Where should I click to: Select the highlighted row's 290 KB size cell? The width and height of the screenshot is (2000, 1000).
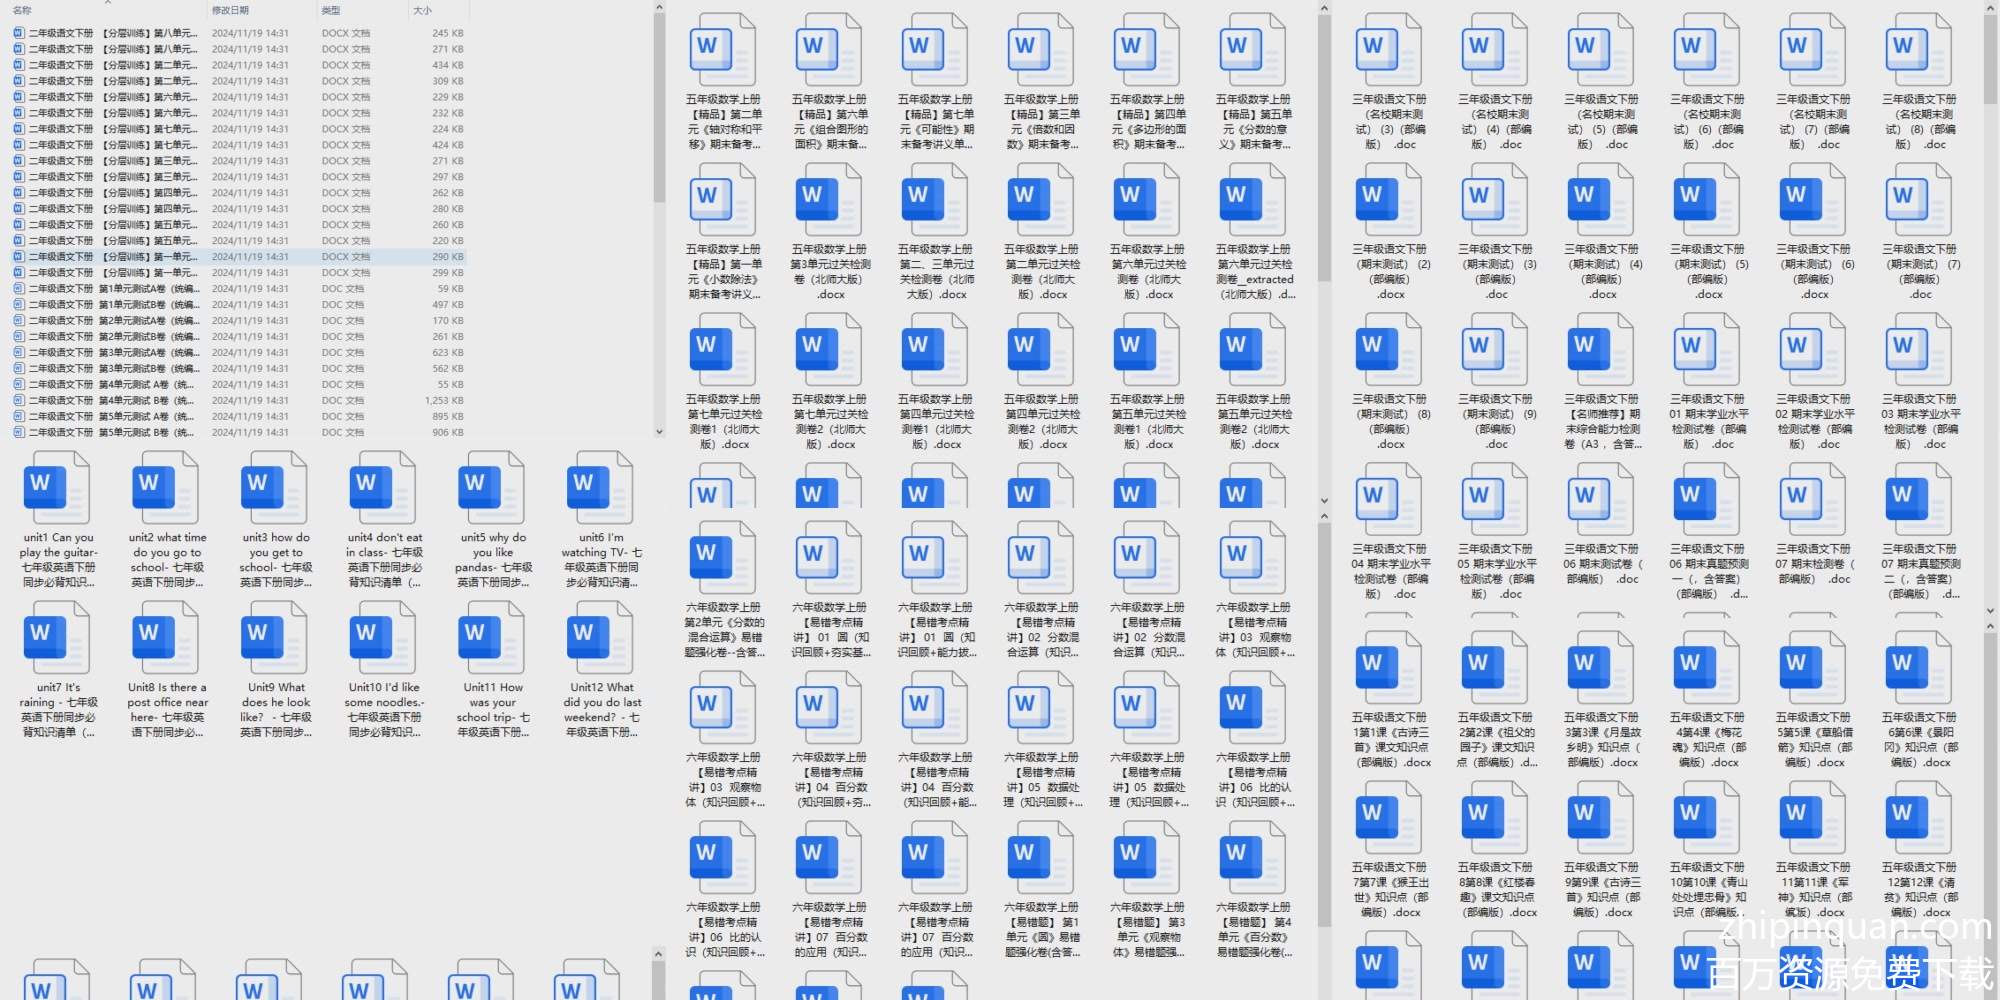click(x=447, y=257)
